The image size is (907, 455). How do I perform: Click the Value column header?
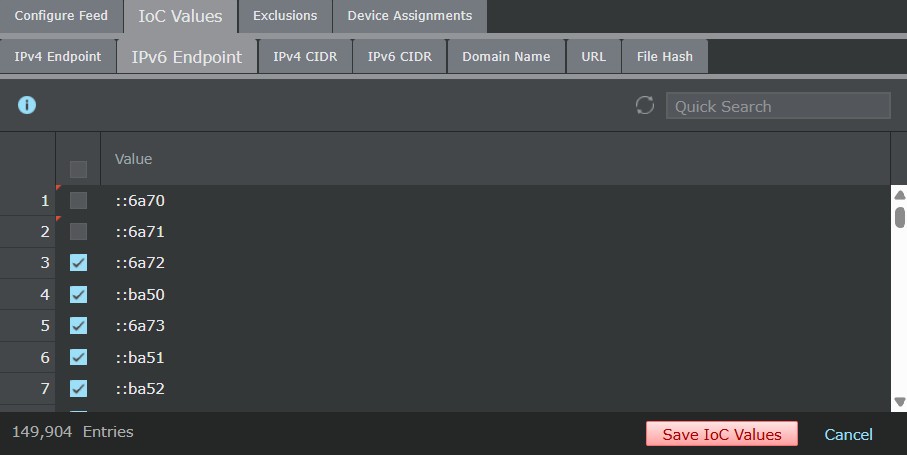[495, 159]
